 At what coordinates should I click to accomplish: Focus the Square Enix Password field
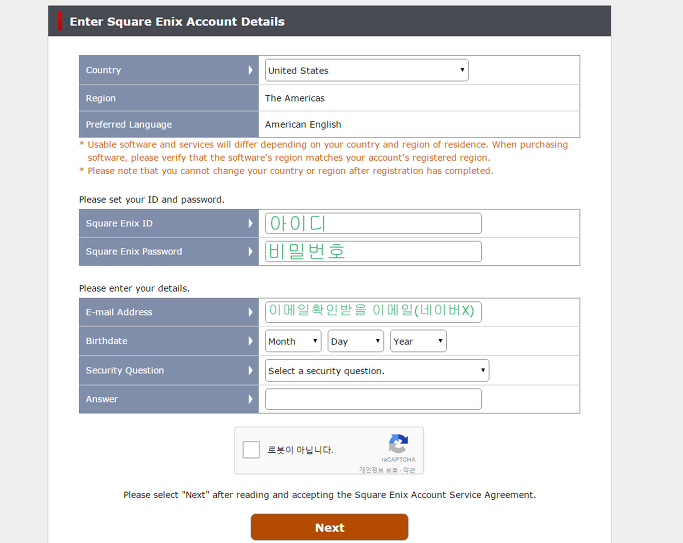tap(373, 252)
